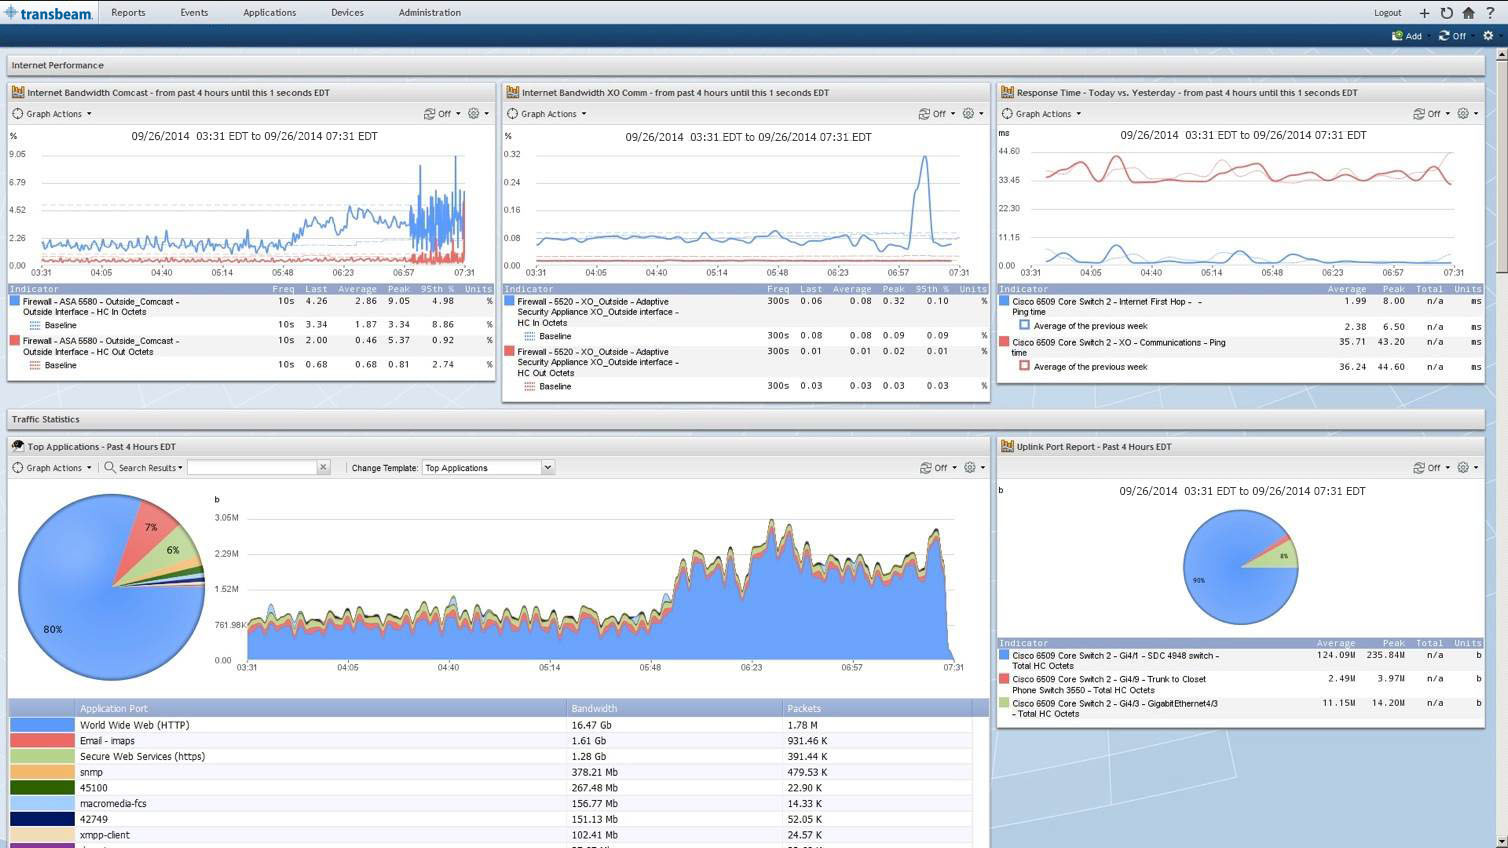1508x848 pixels.
Task: Open the Reports menu
Action: click(x=128, y=13)
